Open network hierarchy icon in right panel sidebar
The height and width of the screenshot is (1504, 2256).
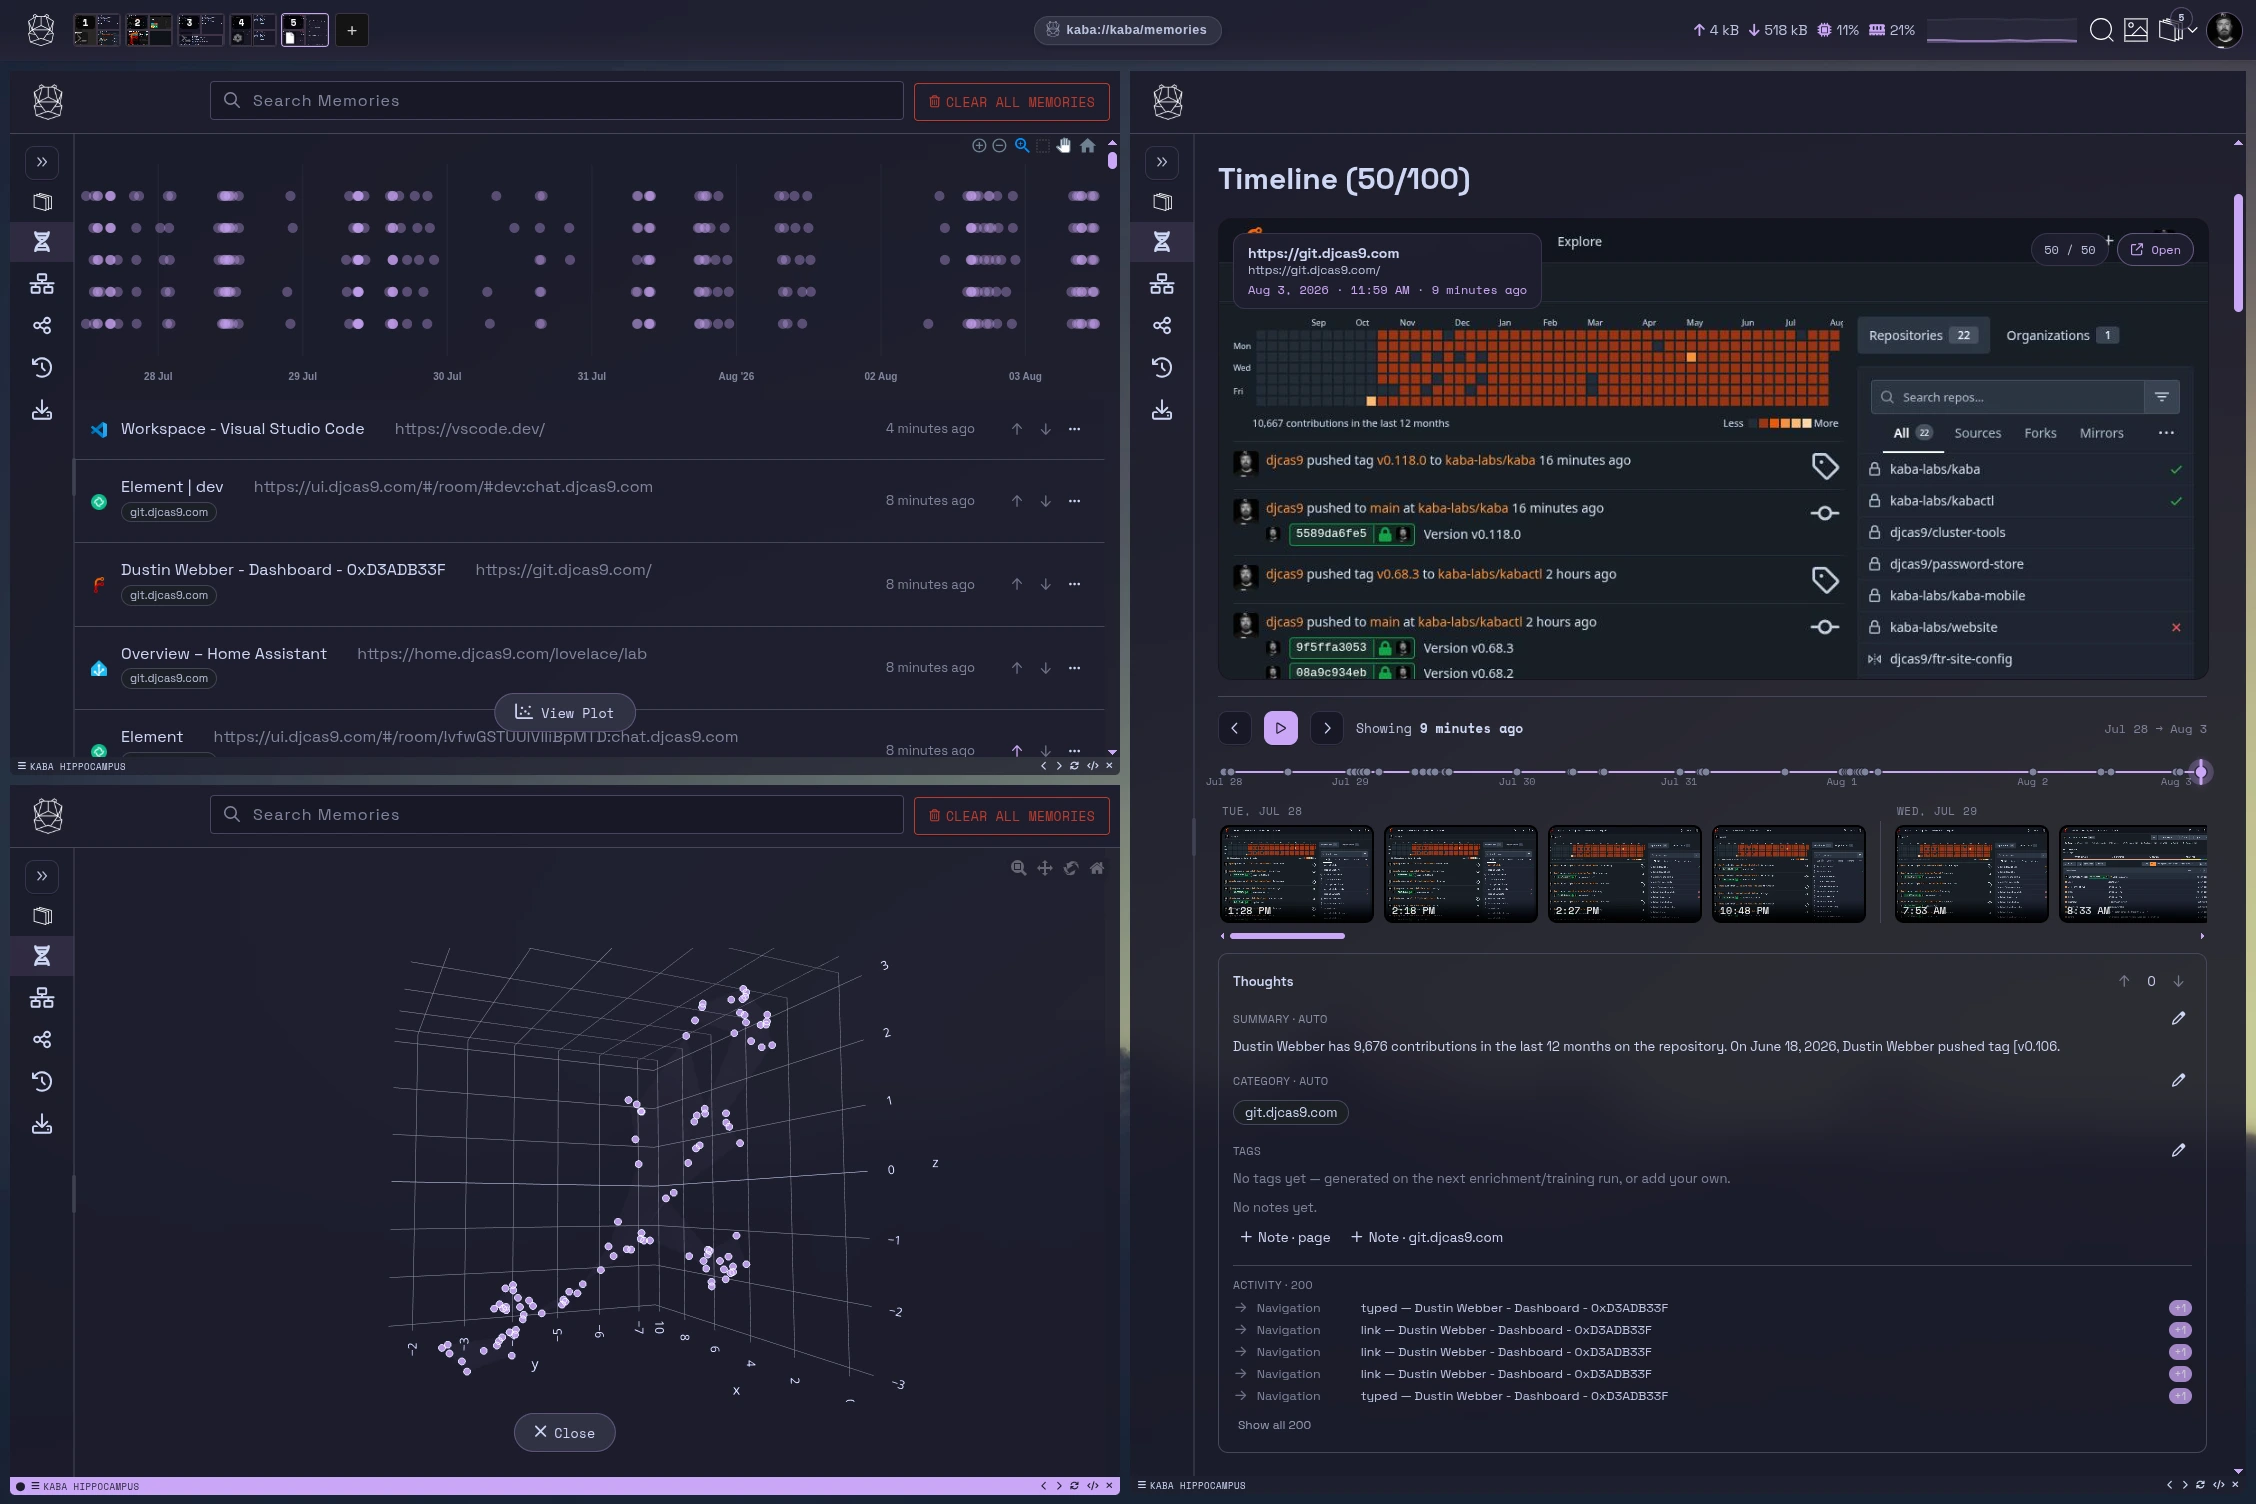pos(1162,284)
